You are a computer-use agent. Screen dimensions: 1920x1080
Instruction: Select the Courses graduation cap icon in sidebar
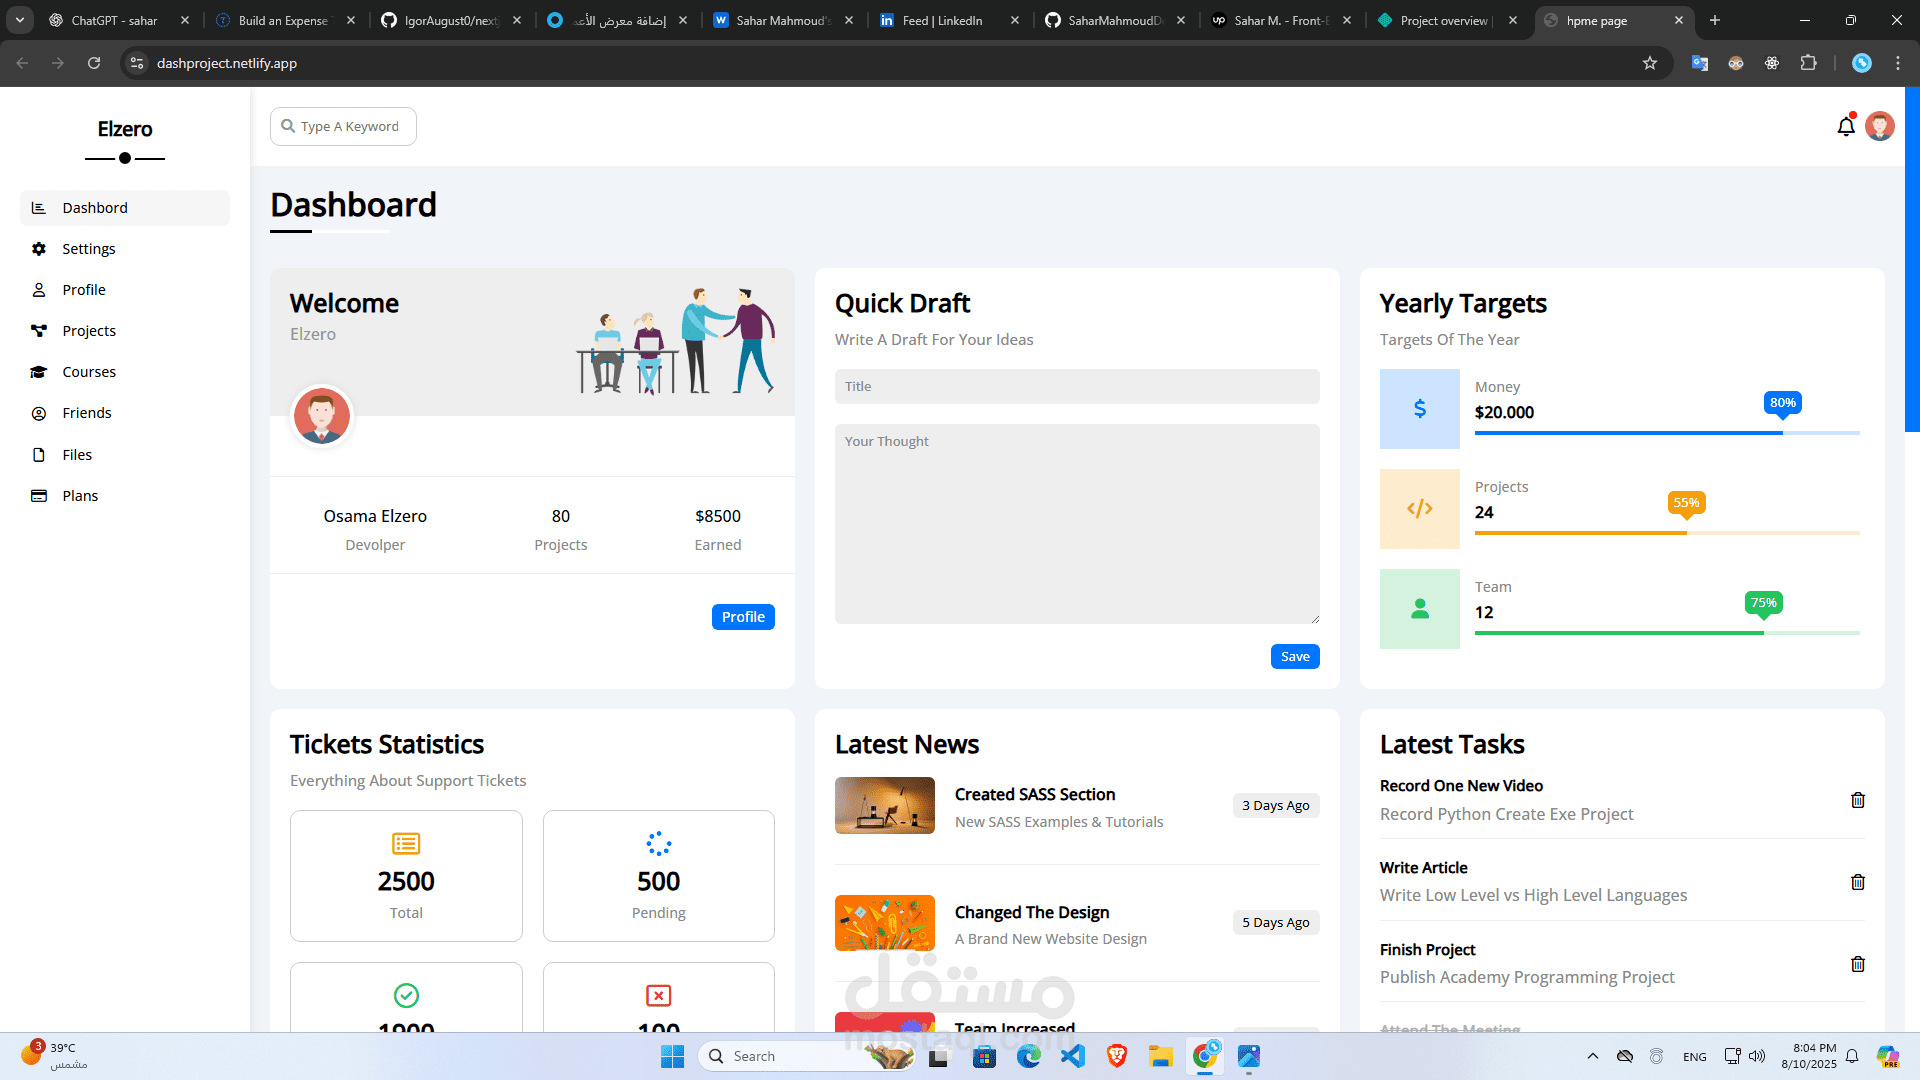coord(38,371)
